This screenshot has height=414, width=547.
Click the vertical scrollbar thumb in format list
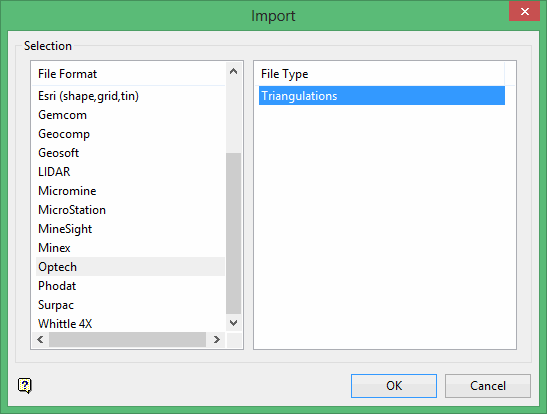point(233,233)
